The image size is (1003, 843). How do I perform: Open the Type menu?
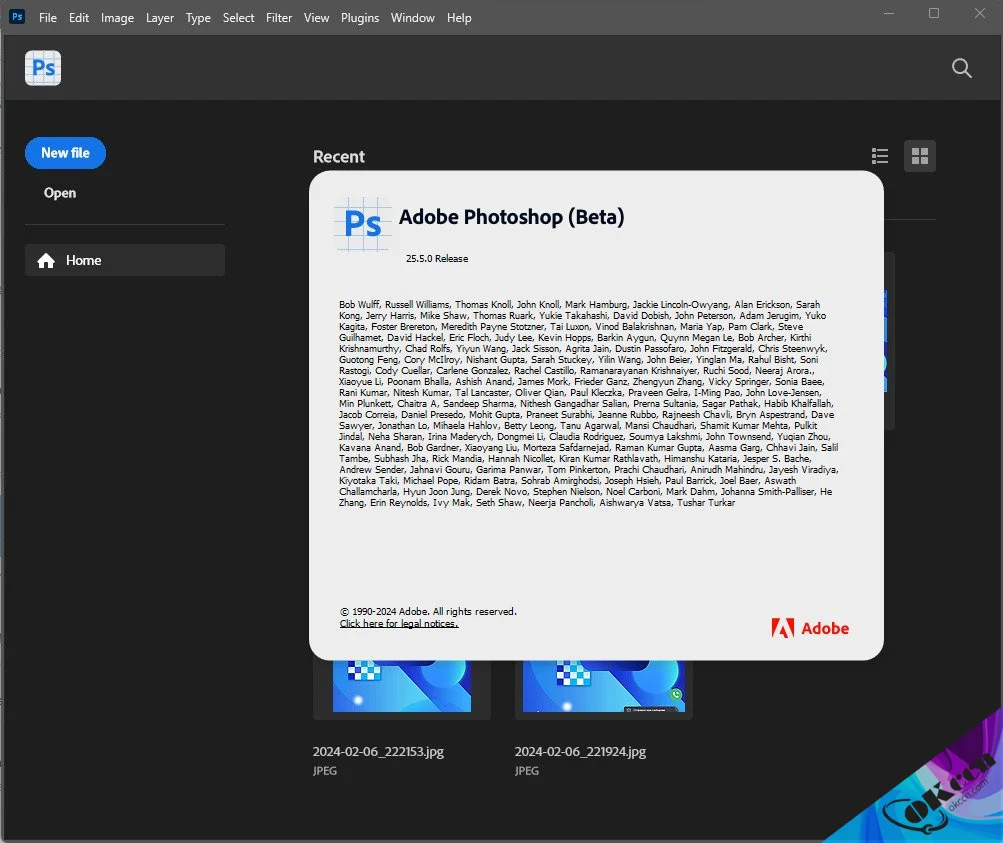pos(198,18)
